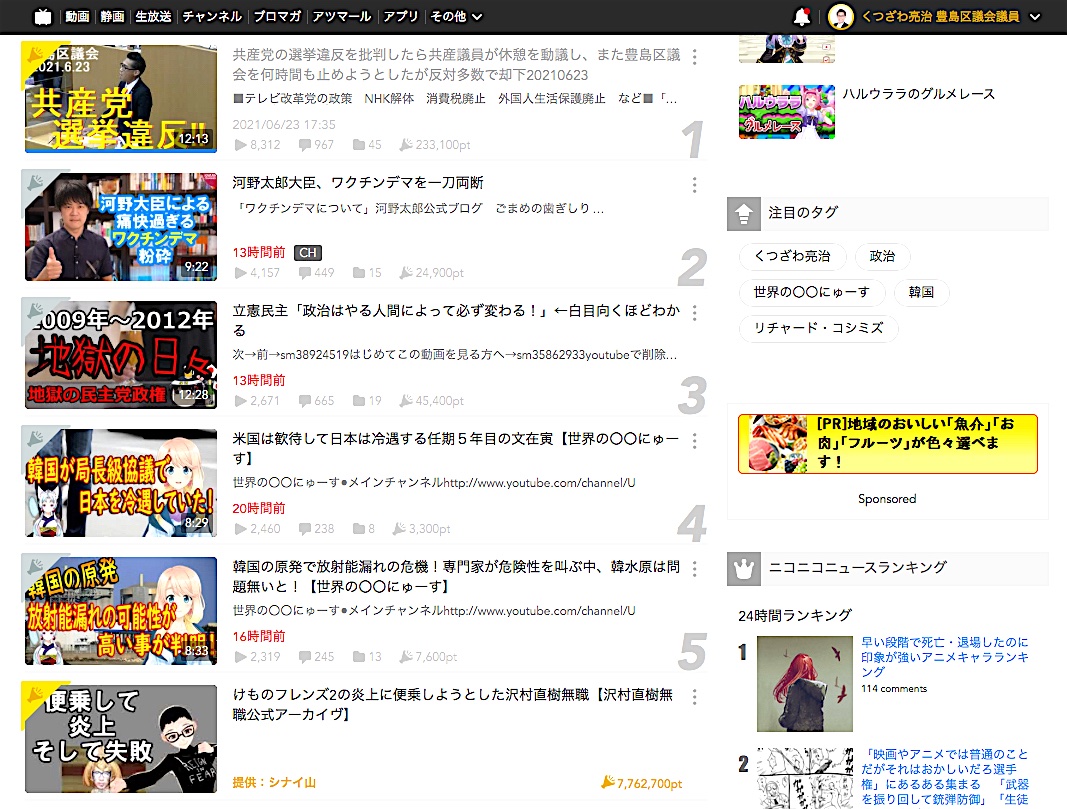Image resolution: width=1067 pixels, height=809 pixels.
Task: Open 地獄の日々 民主党政権 thumbnail
Action: click(121, 354)
